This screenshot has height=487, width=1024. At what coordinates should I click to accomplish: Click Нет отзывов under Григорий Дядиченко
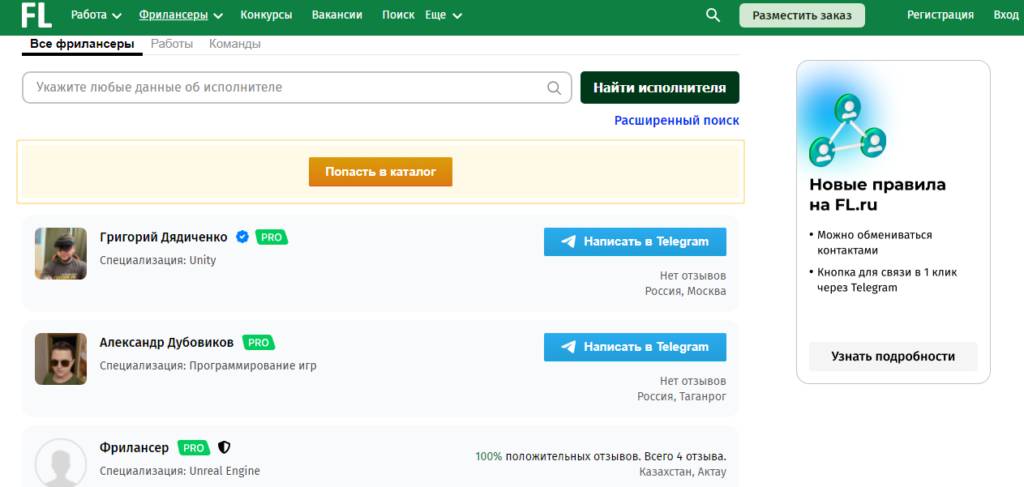693,275
